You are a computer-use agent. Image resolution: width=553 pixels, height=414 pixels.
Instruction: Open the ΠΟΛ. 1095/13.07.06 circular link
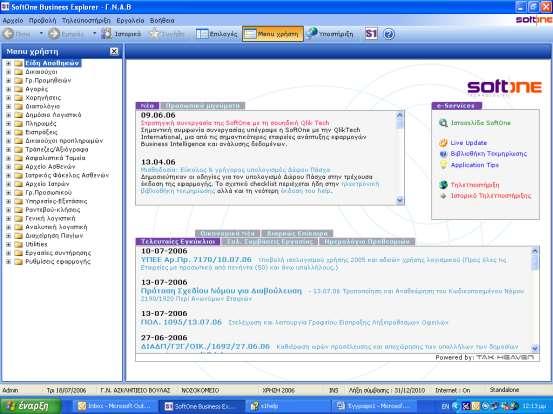click(x=181, y=322)
